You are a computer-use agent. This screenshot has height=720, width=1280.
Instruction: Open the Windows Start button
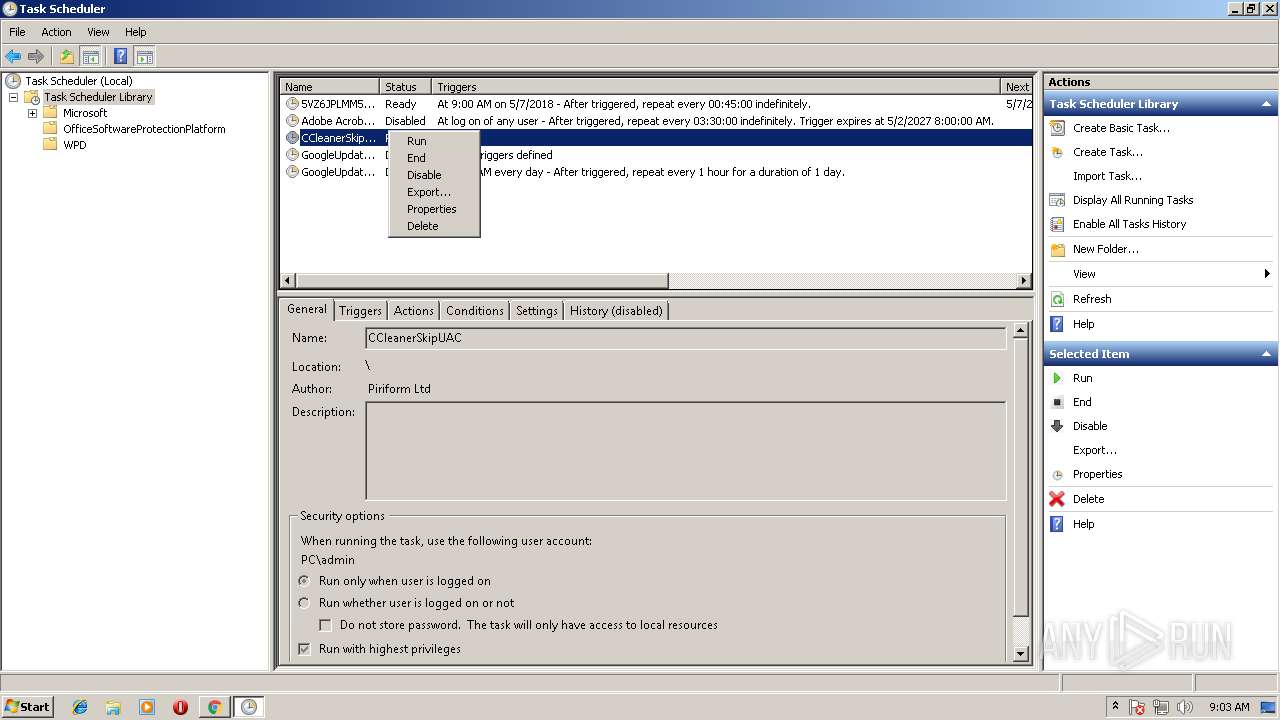pyautogui.click(x=28, y=706)
